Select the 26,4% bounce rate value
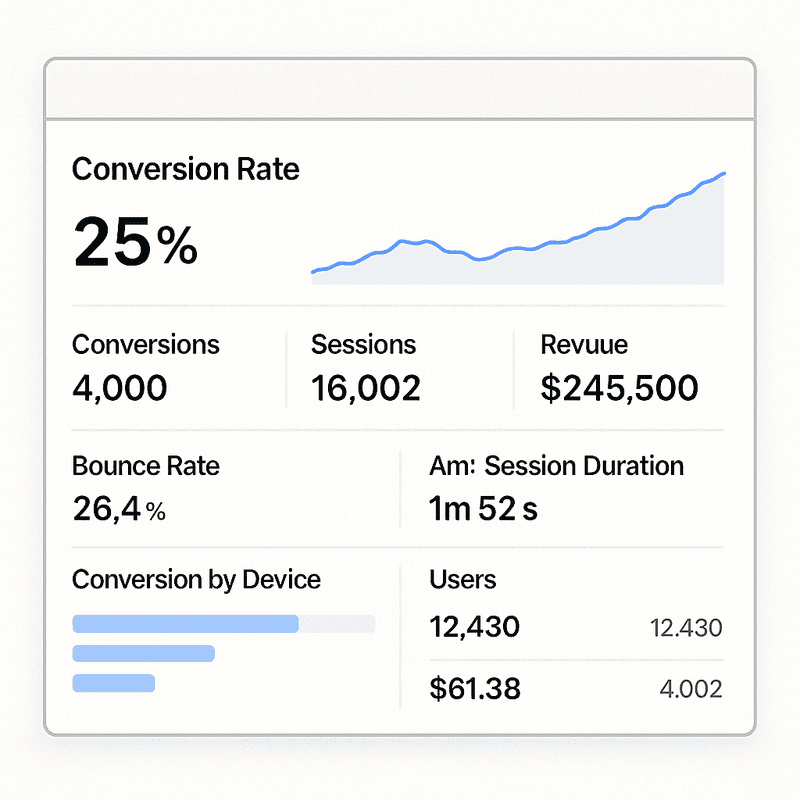800x800 pixels. pyautogui.click(x=119, y=510)
